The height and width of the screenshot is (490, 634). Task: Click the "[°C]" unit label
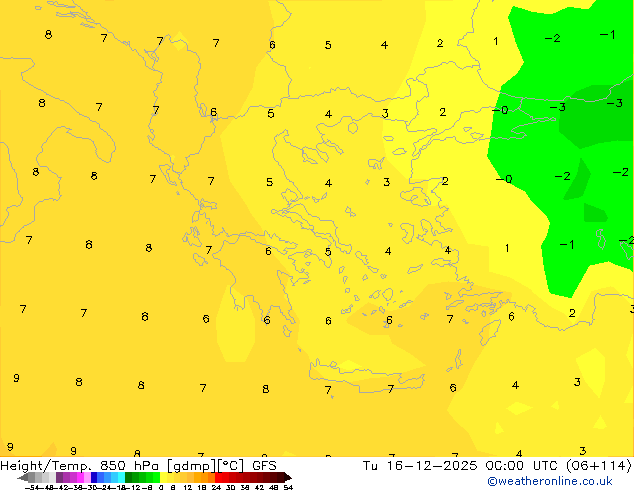(x=231, y=466)
